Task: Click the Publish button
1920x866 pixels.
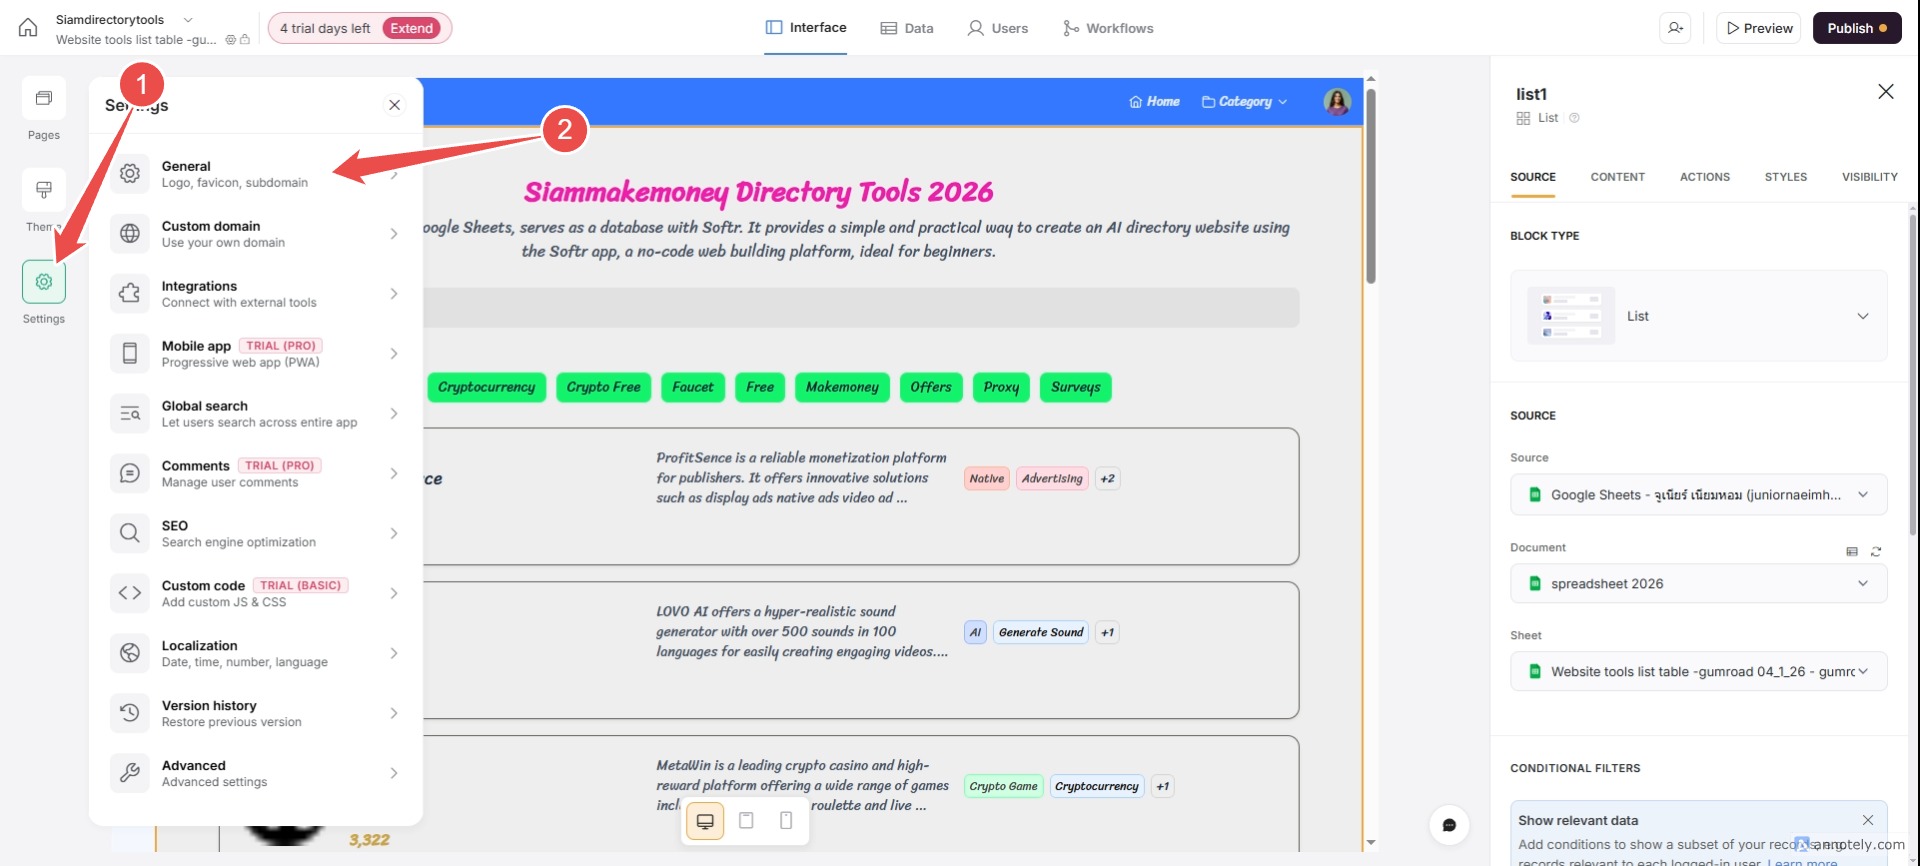Action: (x=1856, y=28)
